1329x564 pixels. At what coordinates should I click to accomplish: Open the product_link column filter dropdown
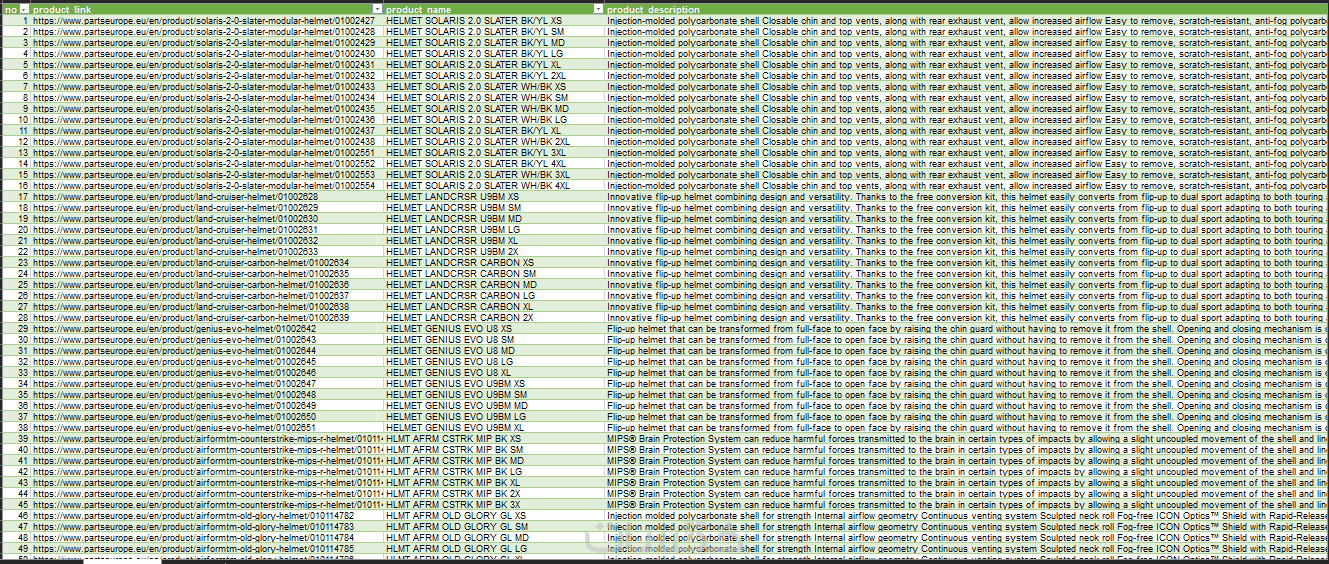[x=377, y=9]
